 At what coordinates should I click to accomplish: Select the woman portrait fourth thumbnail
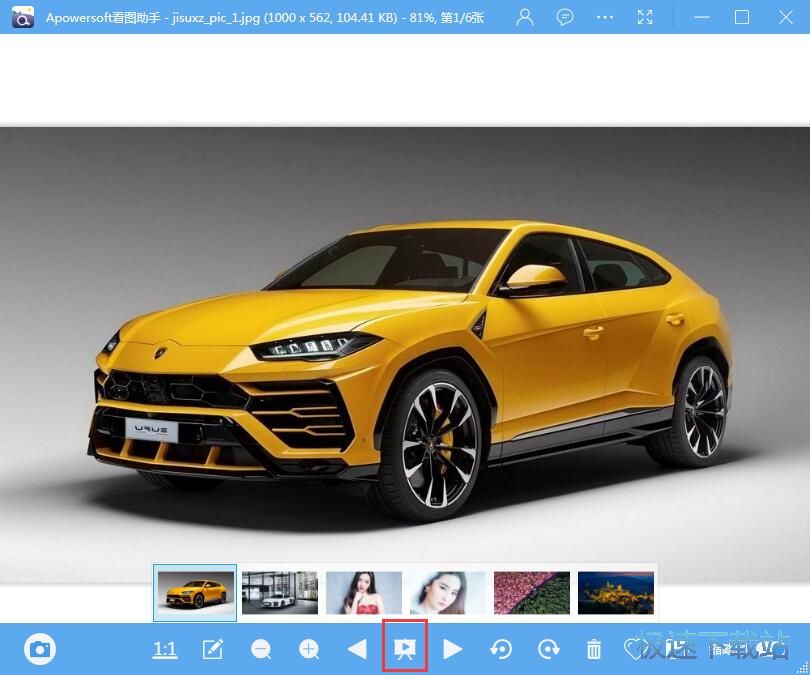[x=448, y=592]
